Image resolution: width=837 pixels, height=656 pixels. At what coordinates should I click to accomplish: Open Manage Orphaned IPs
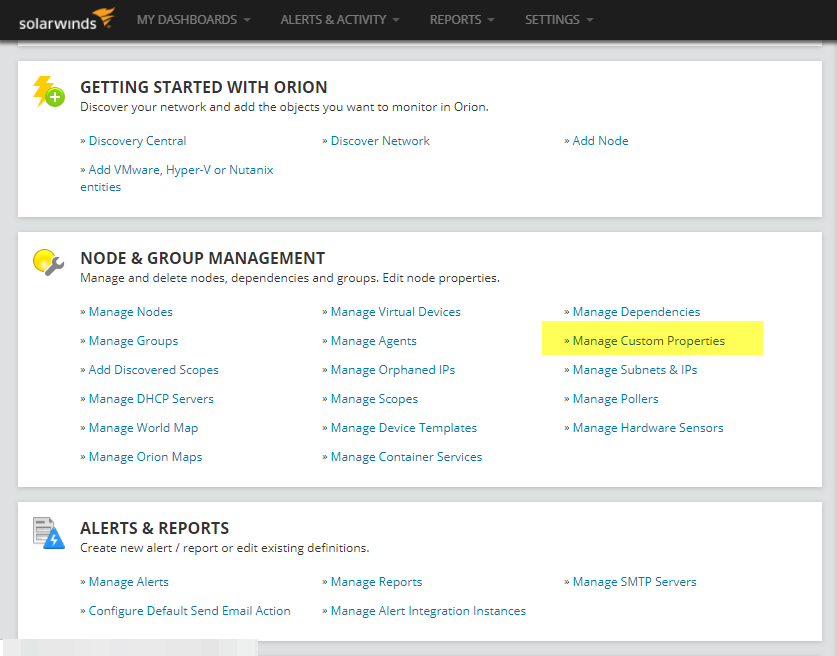[393, 370]
